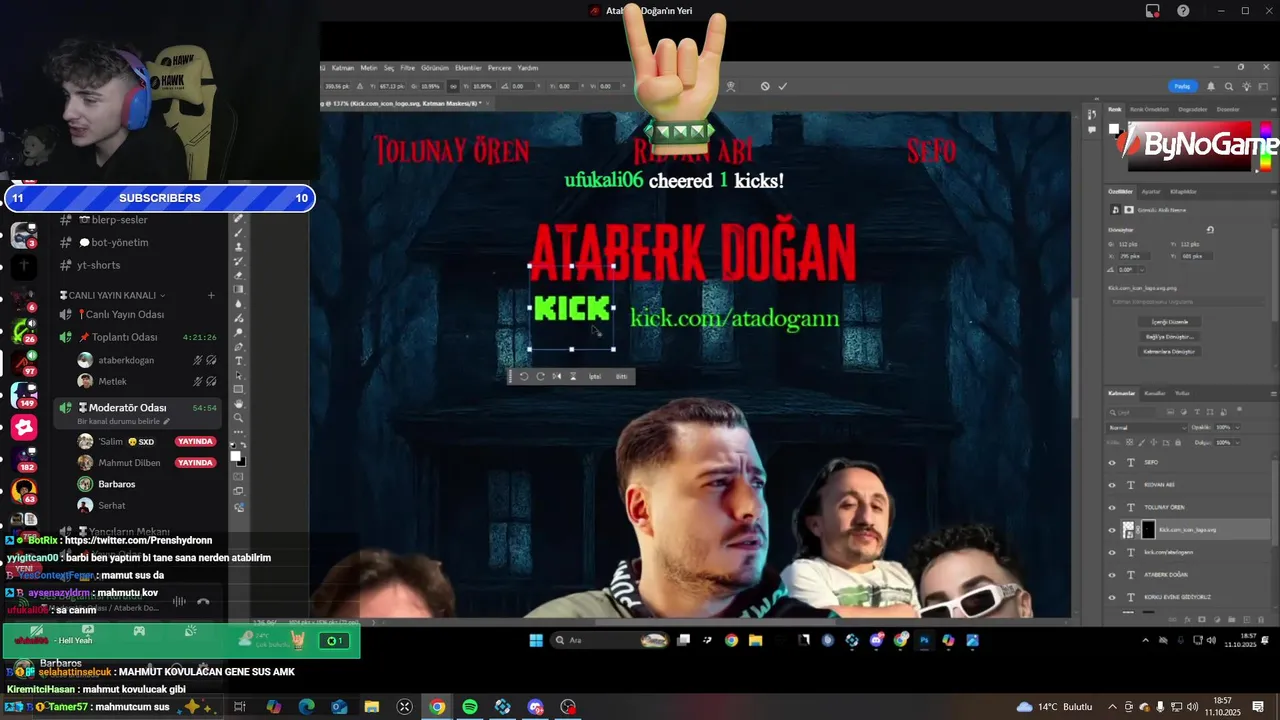Open Photoshop notifications bell icon
Viewport: 1280px width, 720px height.
(1211, 87)
